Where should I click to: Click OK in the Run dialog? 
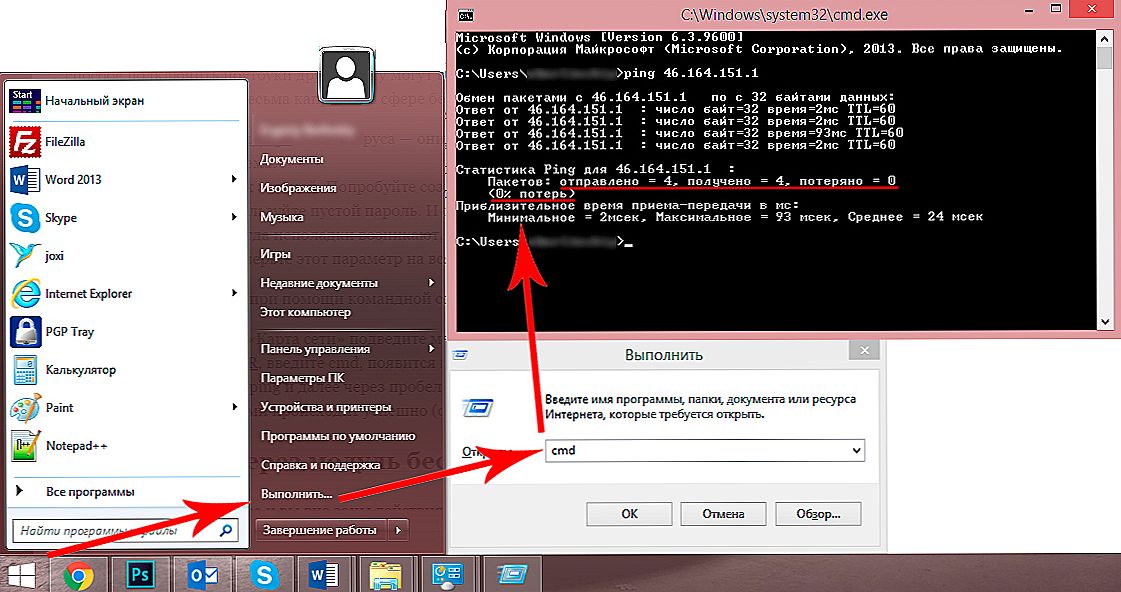629,513
